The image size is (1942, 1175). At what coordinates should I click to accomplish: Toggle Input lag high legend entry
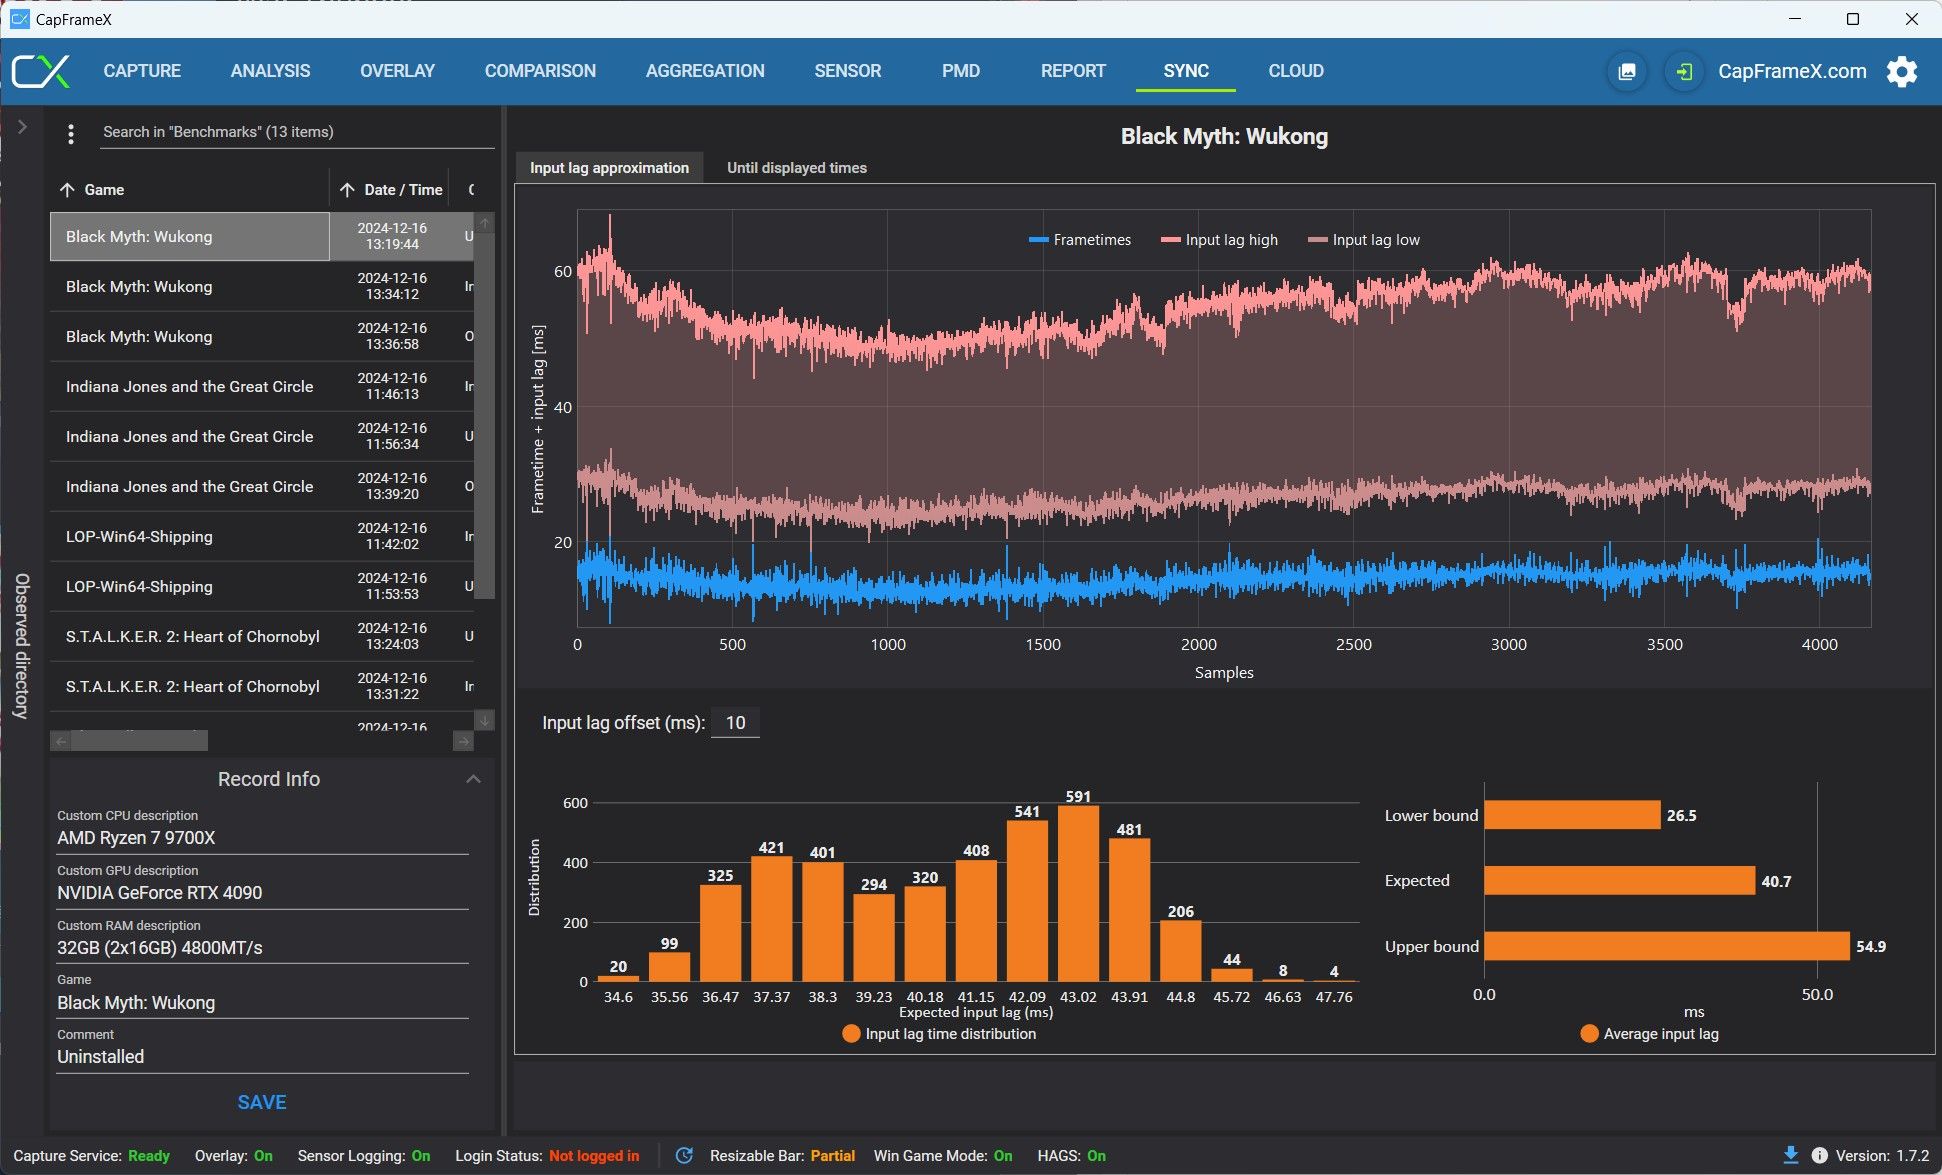click(1219, 240)
